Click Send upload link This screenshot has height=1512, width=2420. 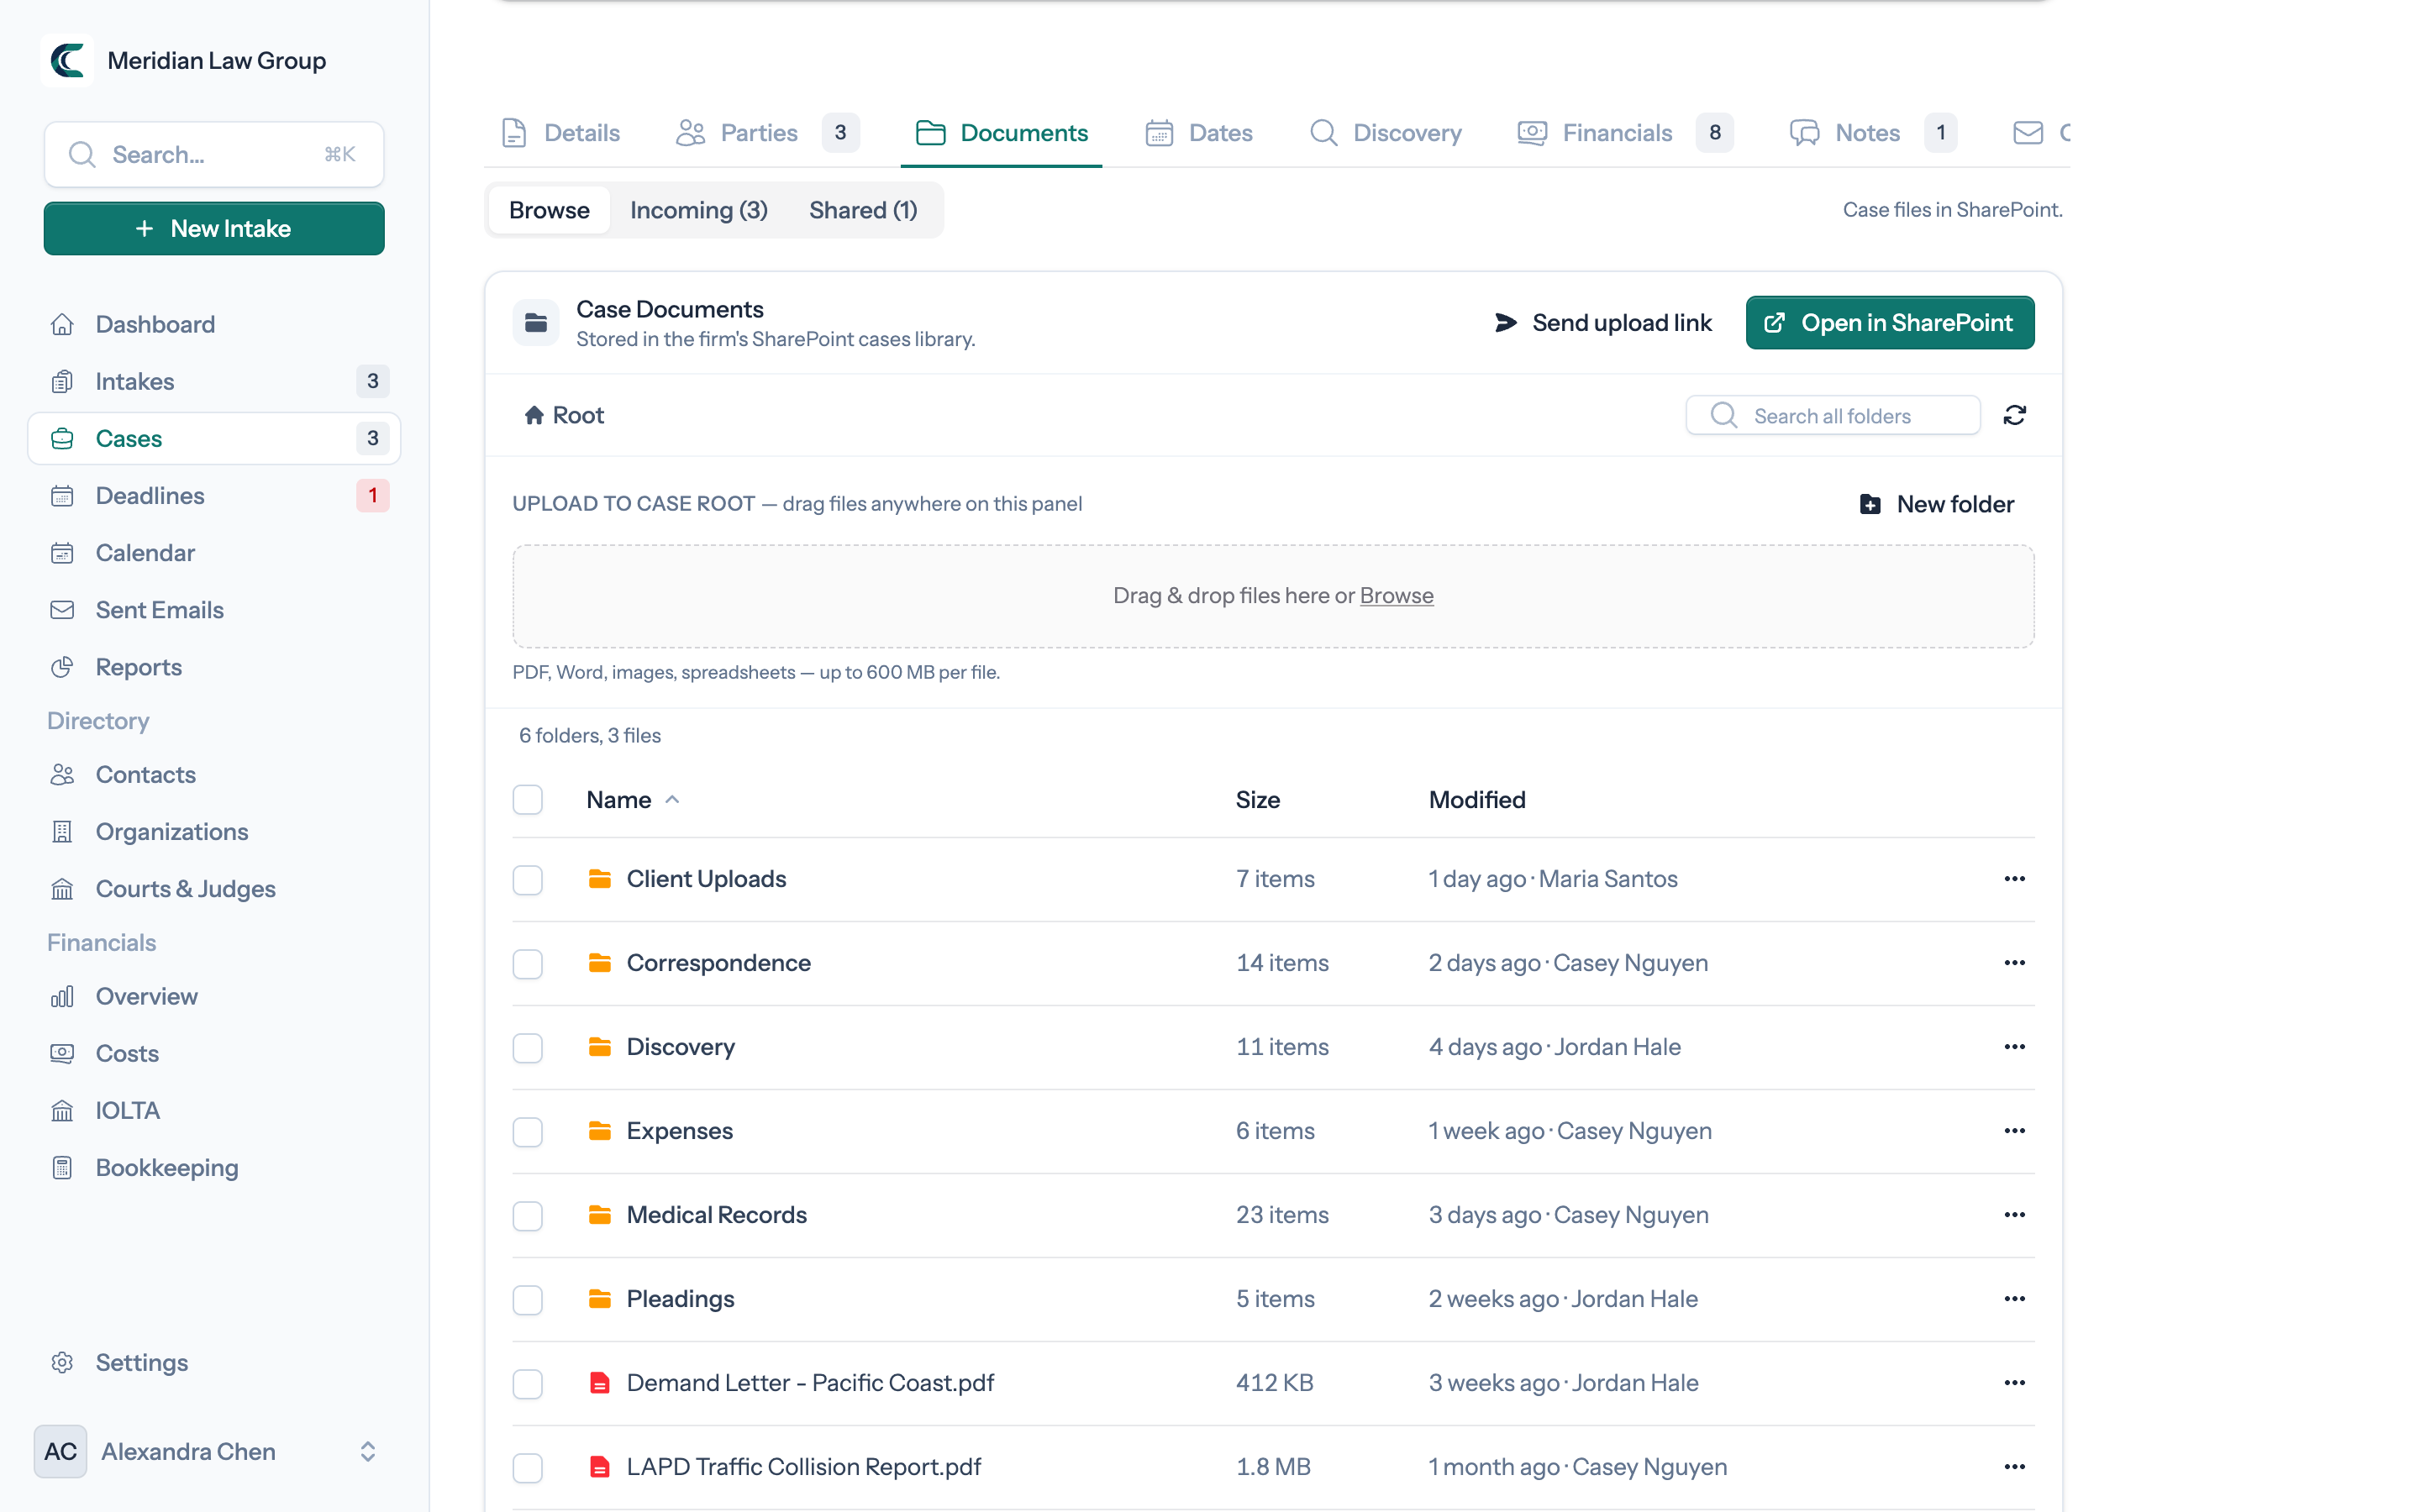1603,322
